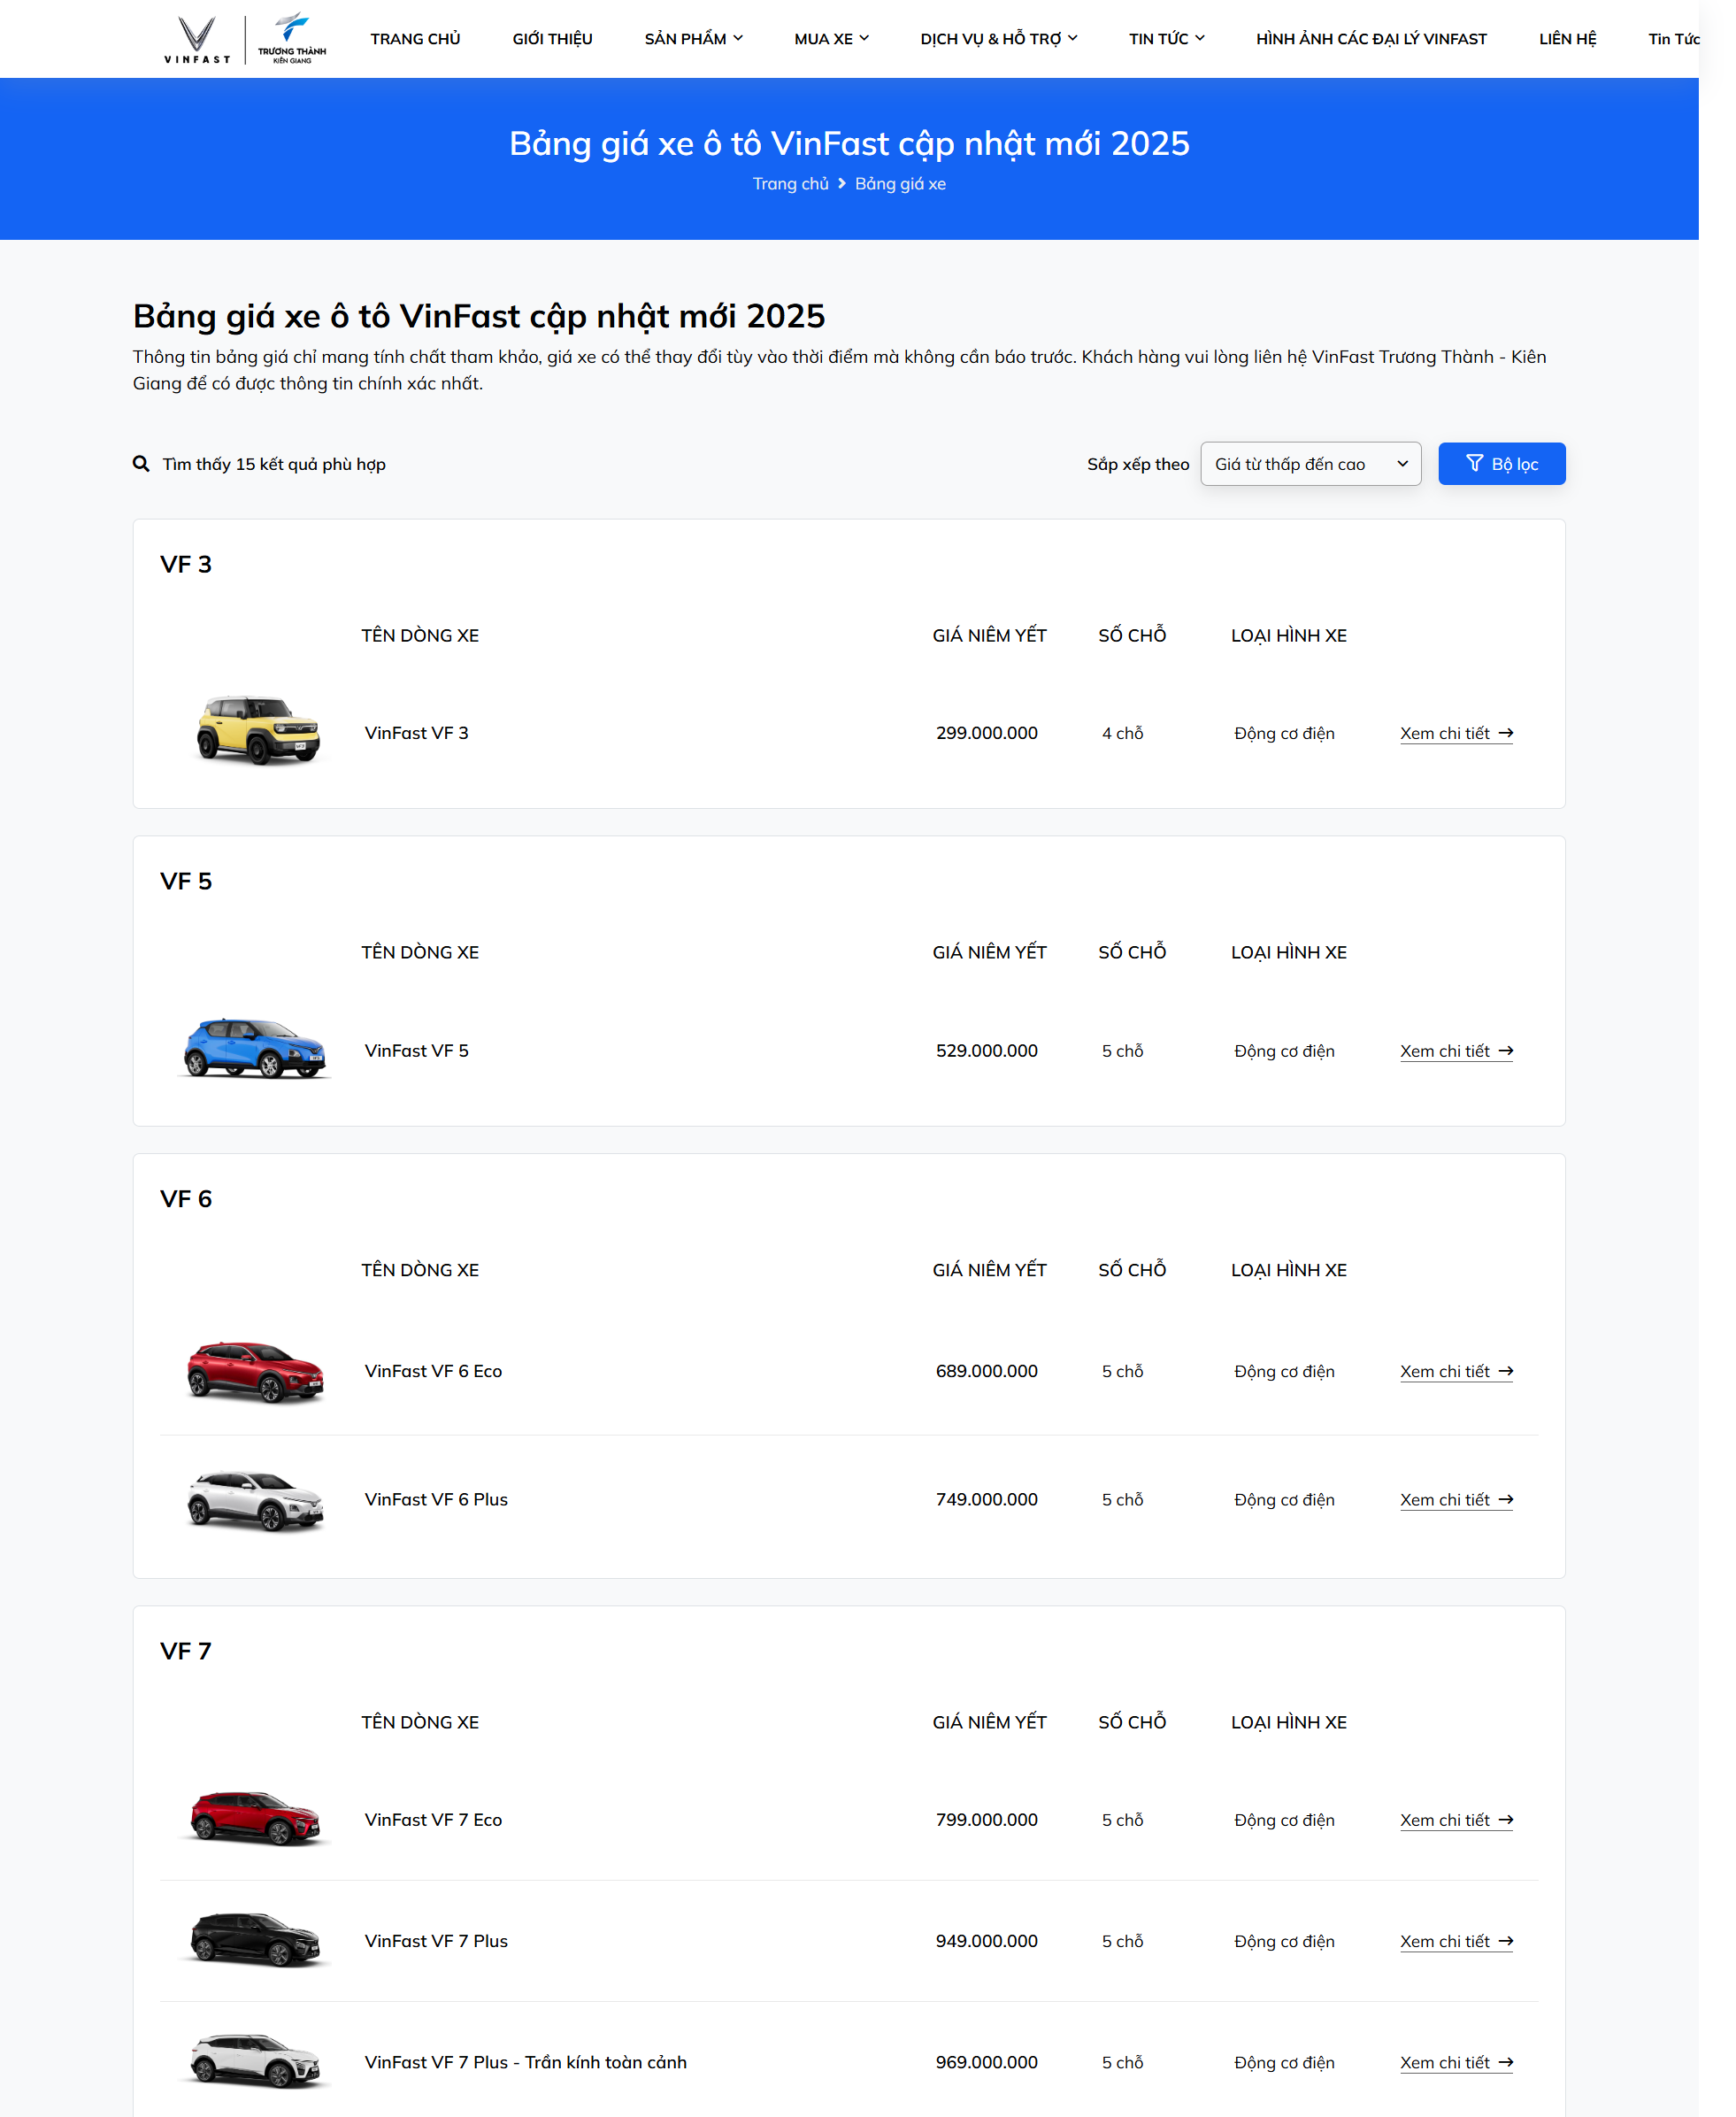
Task: Expand DỊCH VỤ & HỖ TRỢ menu
Action: [998, 39]
